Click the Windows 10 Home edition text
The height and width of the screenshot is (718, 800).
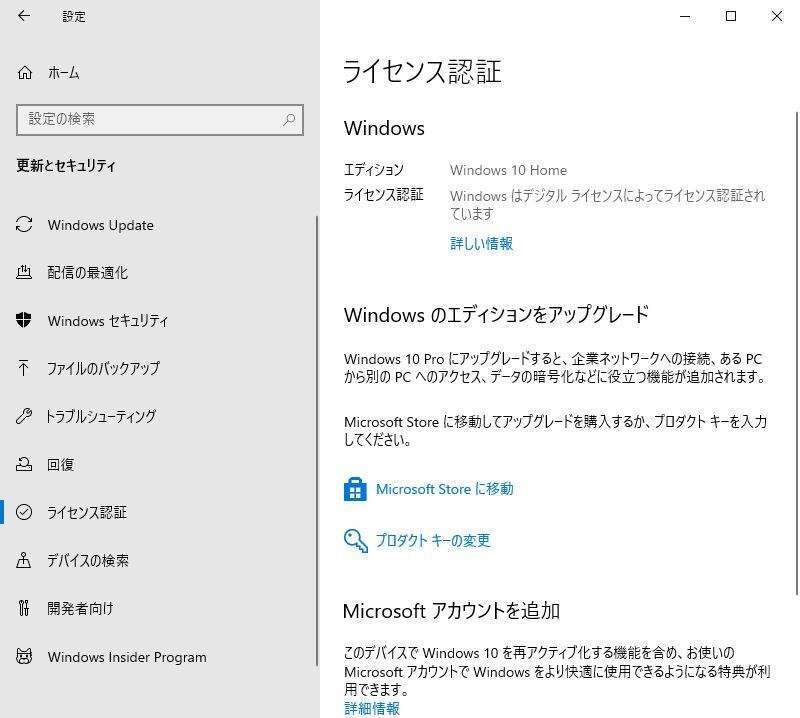[x=508, y=170]
